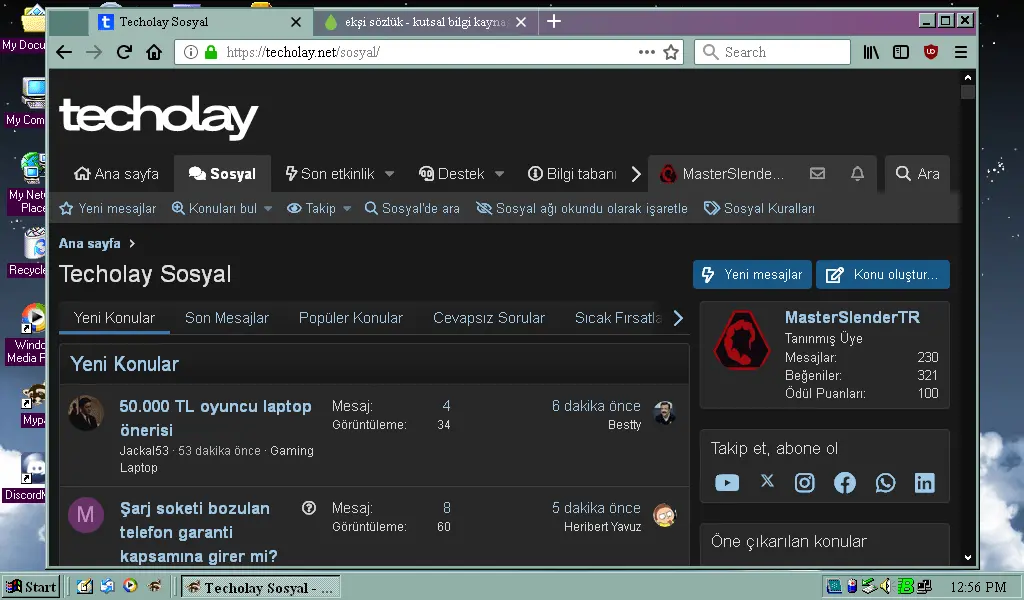Click the techolay logo
Viewport: 1024px width, 600px height.
pyautogui.click(x=159, y=118)
